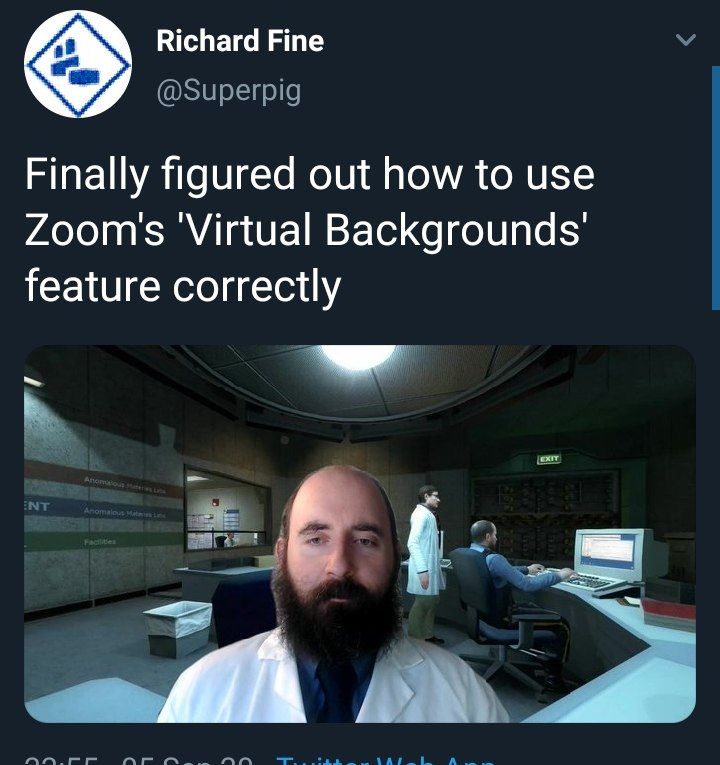The width and height of the screenshot is (720, 765).
Task: Open the attached virtual background photo
Action: pos(360,534)
